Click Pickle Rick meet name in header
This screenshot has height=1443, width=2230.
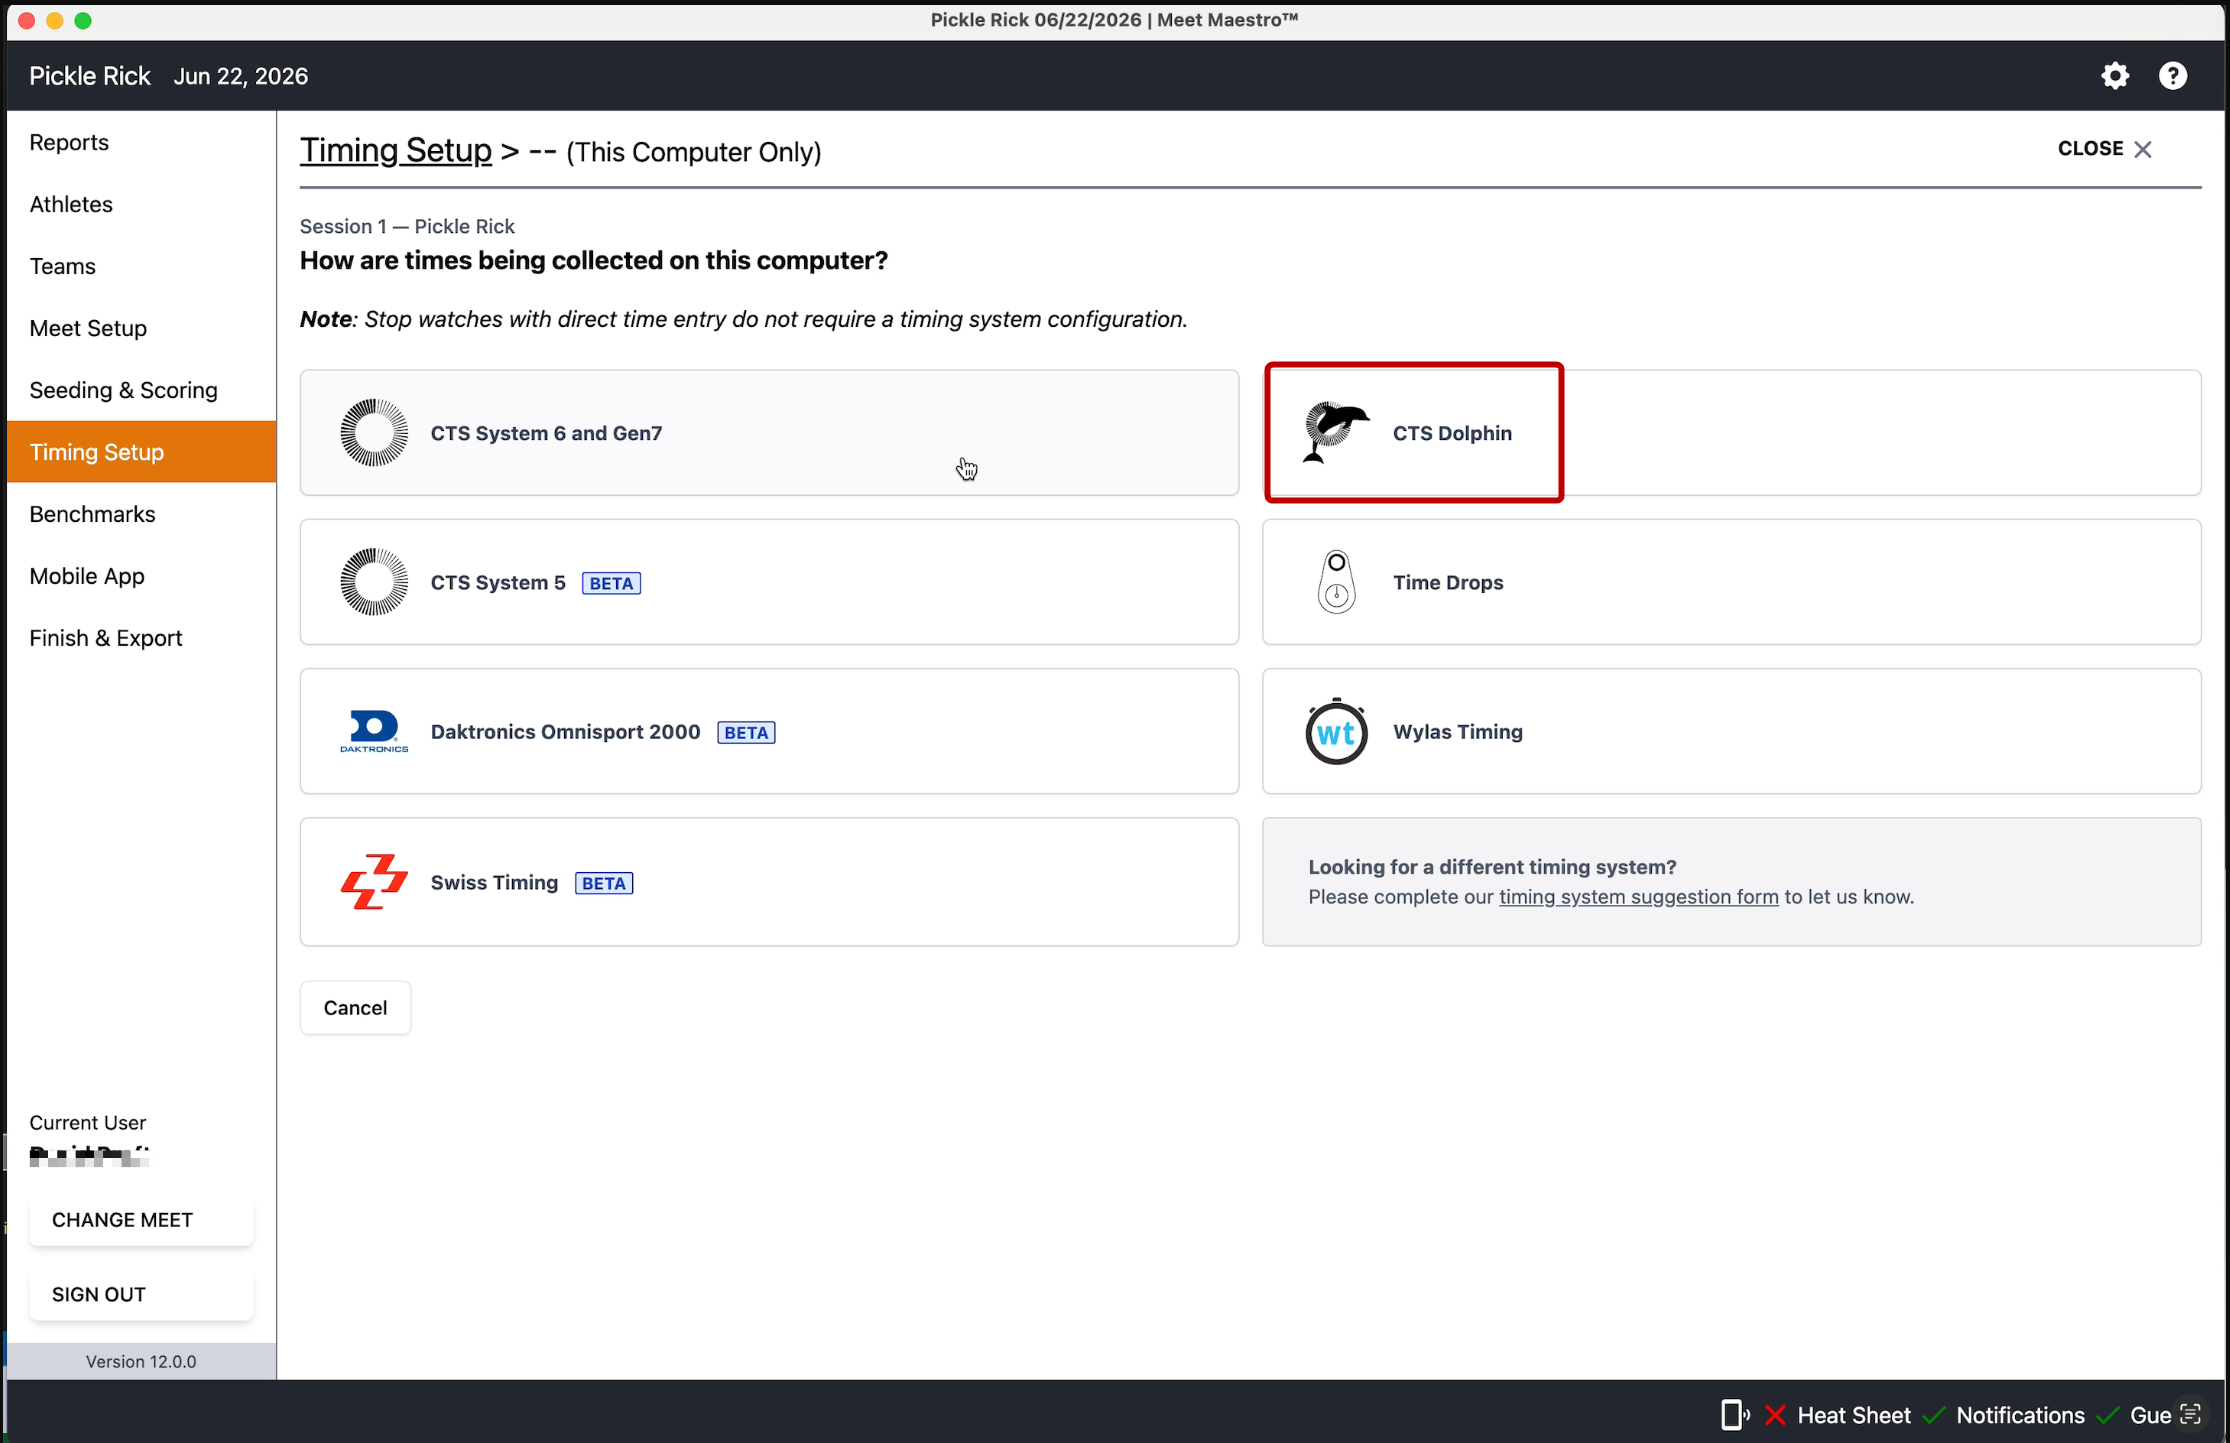coord(90,76)
